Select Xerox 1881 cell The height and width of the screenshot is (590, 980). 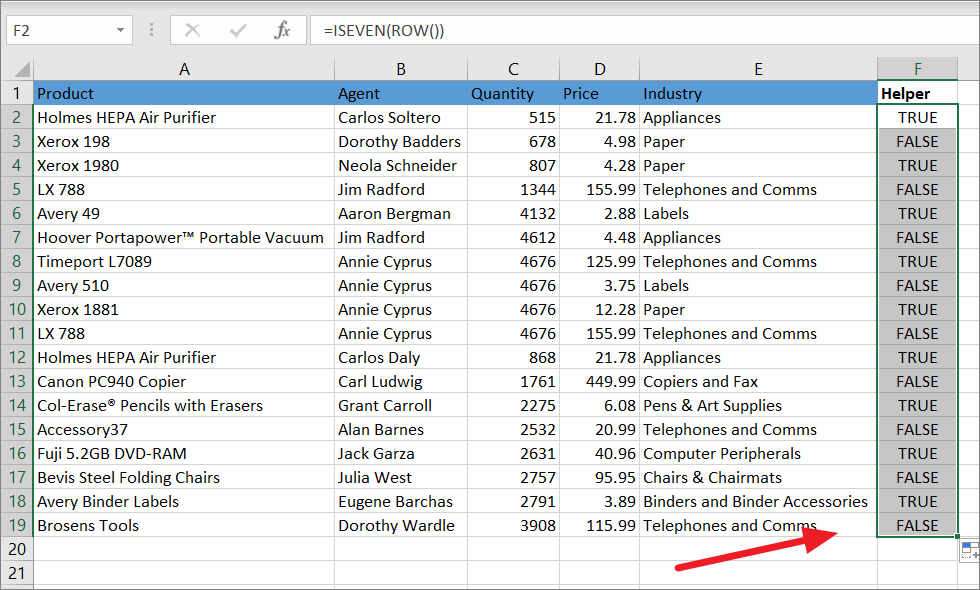184,309
